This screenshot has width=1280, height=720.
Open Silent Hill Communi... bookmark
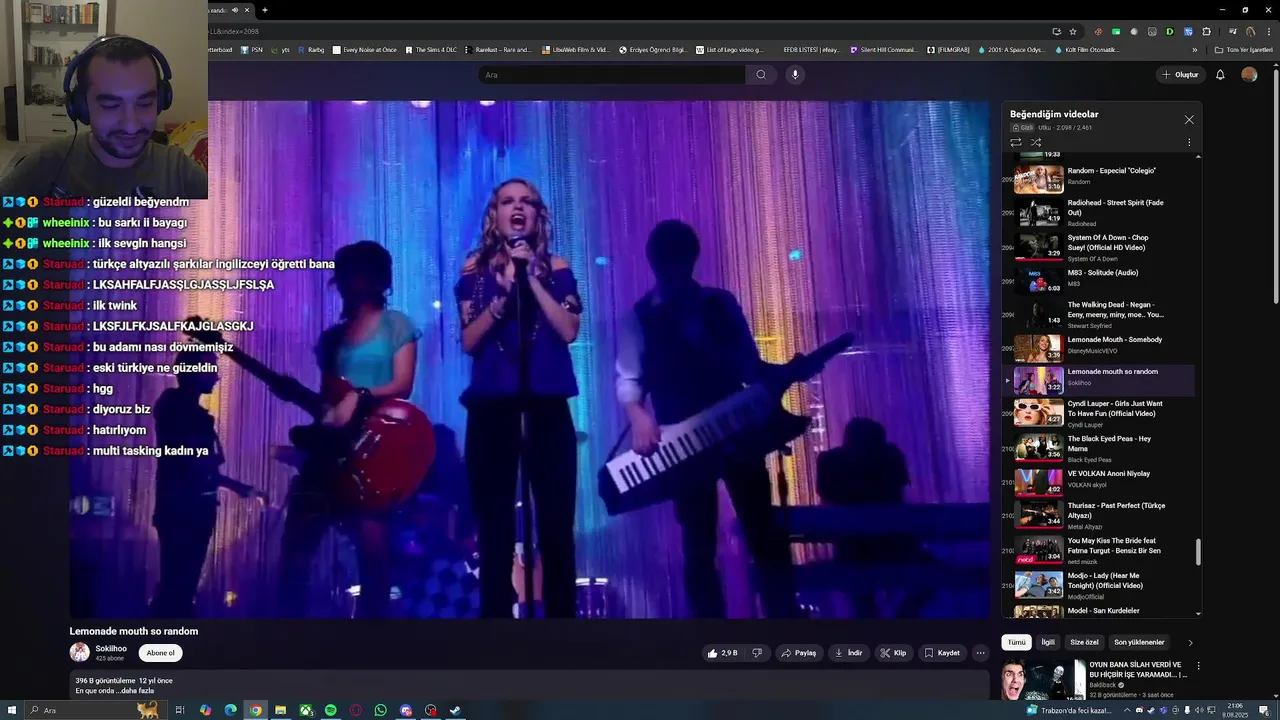[x=883, y=49]
